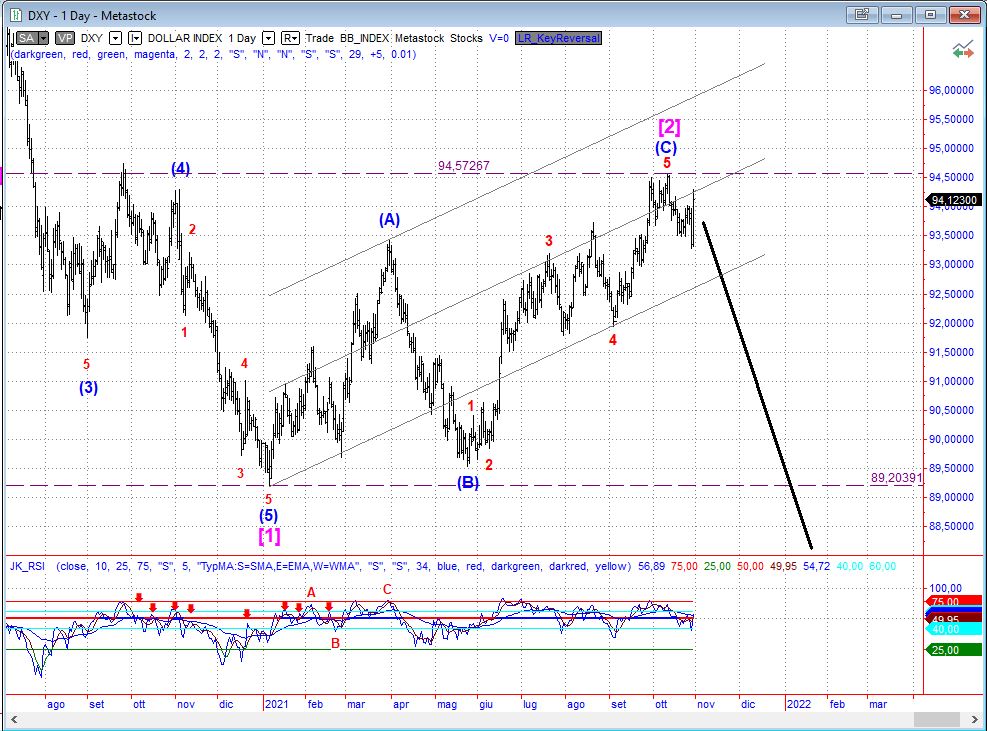This screenshot has height=731, width=987.
Task: Open the DXY symbol dropdown arrow
Action: [115, 38]
